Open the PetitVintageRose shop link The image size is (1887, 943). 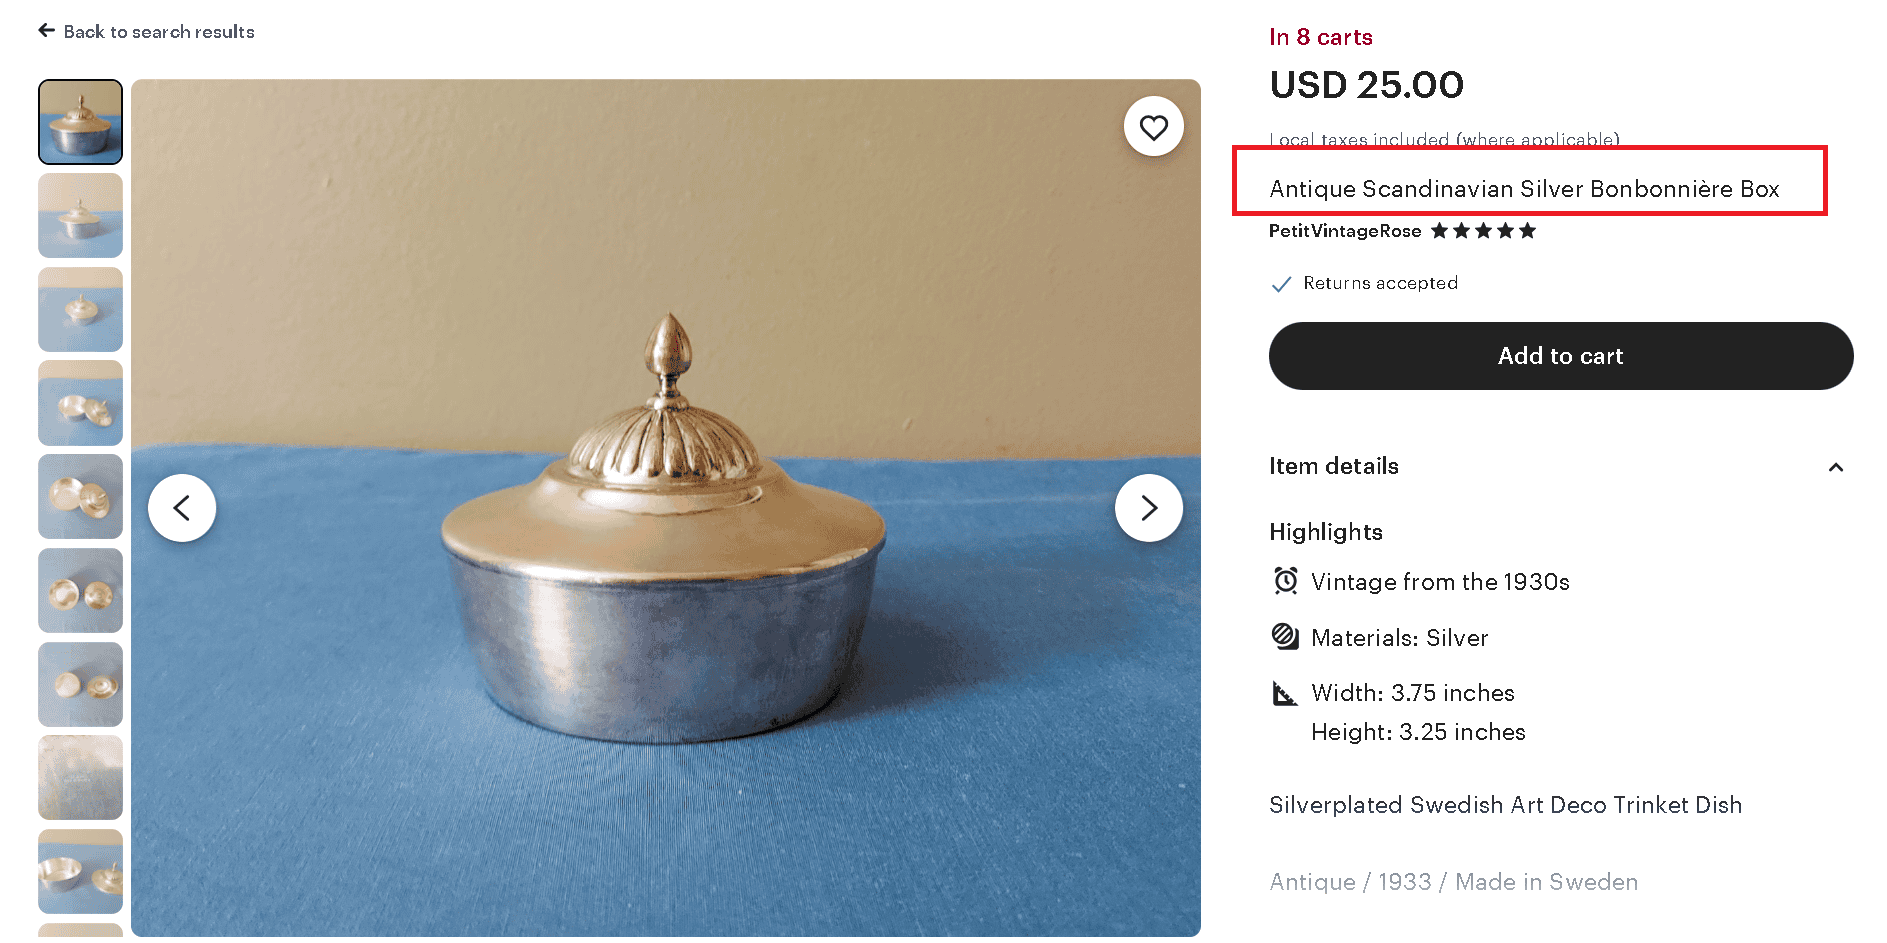pos(1344,231)
